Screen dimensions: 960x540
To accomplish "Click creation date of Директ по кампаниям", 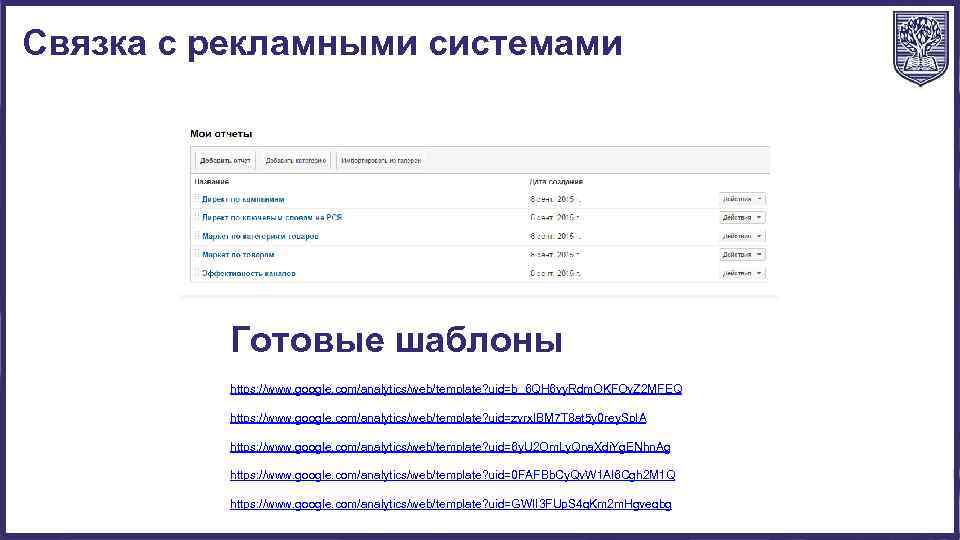I will 555,199.
